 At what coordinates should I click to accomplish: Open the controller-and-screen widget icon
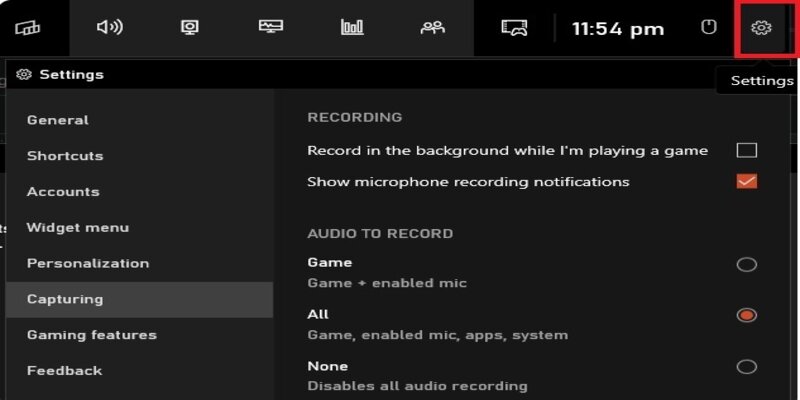(514, 28)
